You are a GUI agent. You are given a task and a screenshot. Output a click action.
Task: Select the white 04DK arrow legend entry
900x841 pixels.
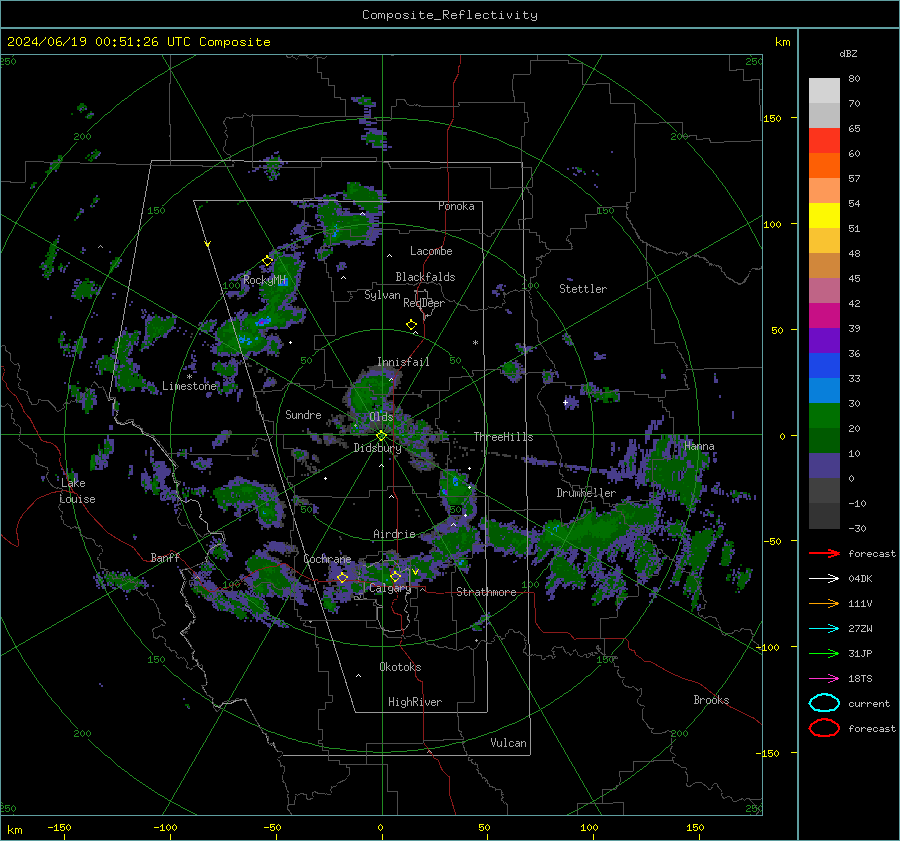824,579
